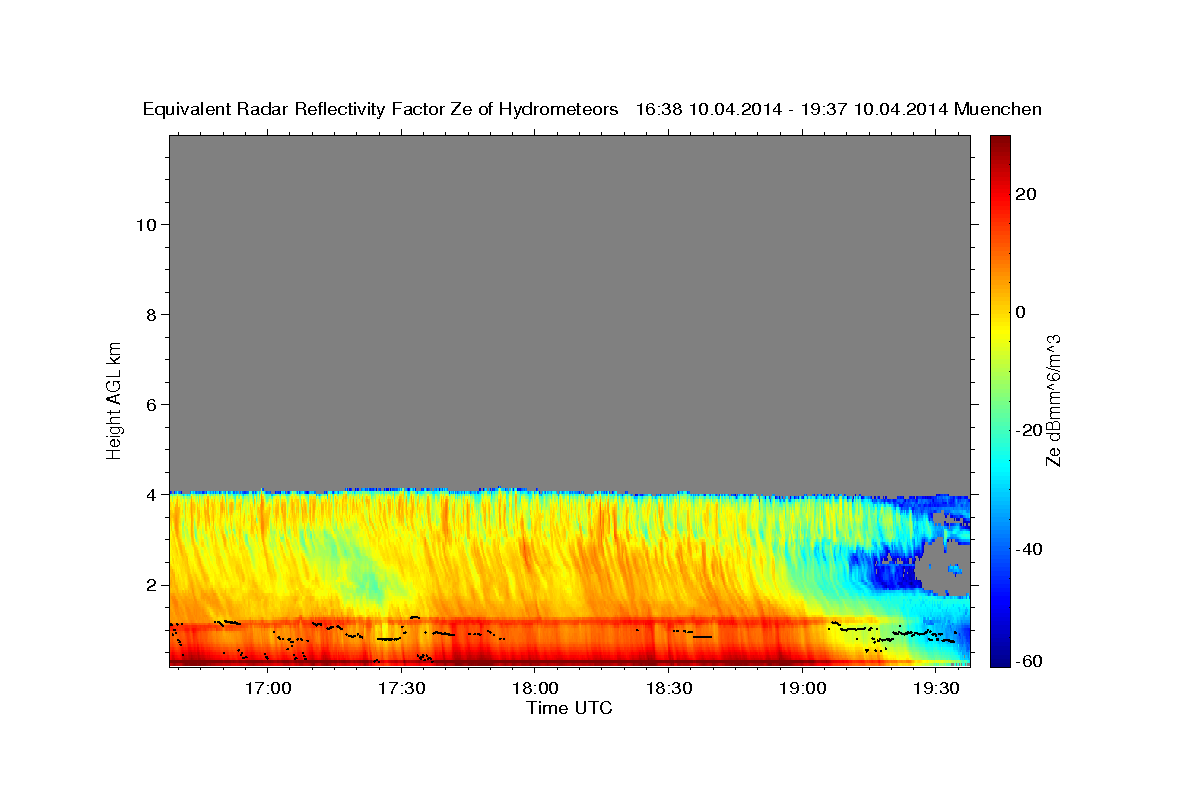Click the 19:00 time tick label

pos(803,689)
